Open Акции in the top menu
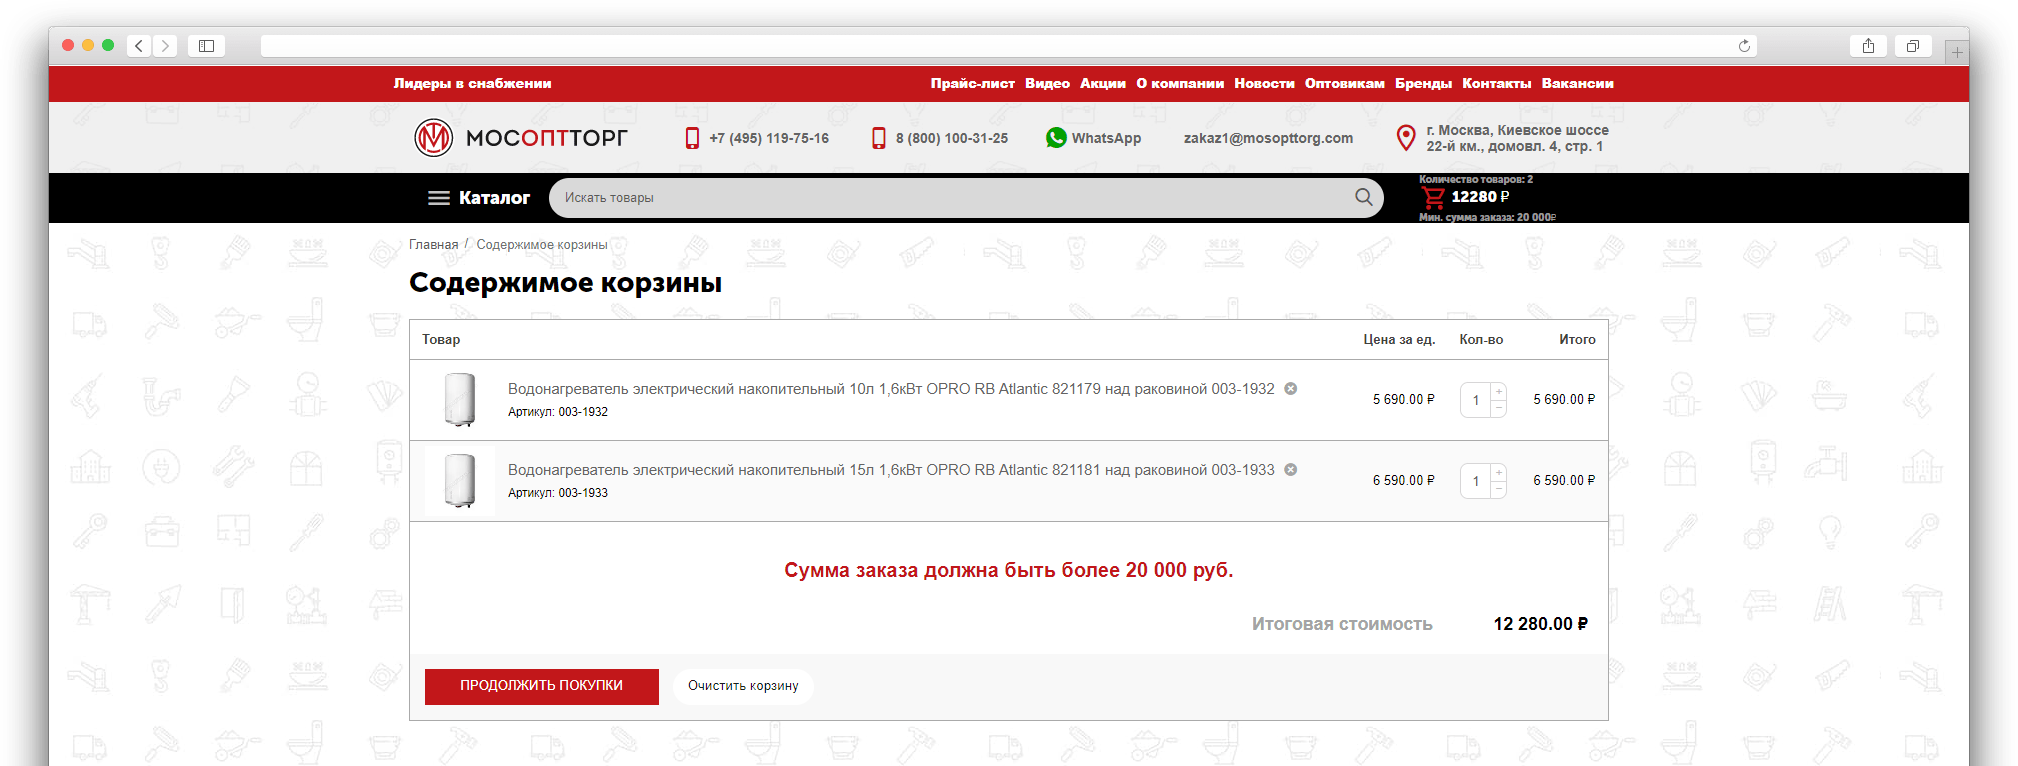Screen dimensions: 2018x766 tap(1103, 84)
